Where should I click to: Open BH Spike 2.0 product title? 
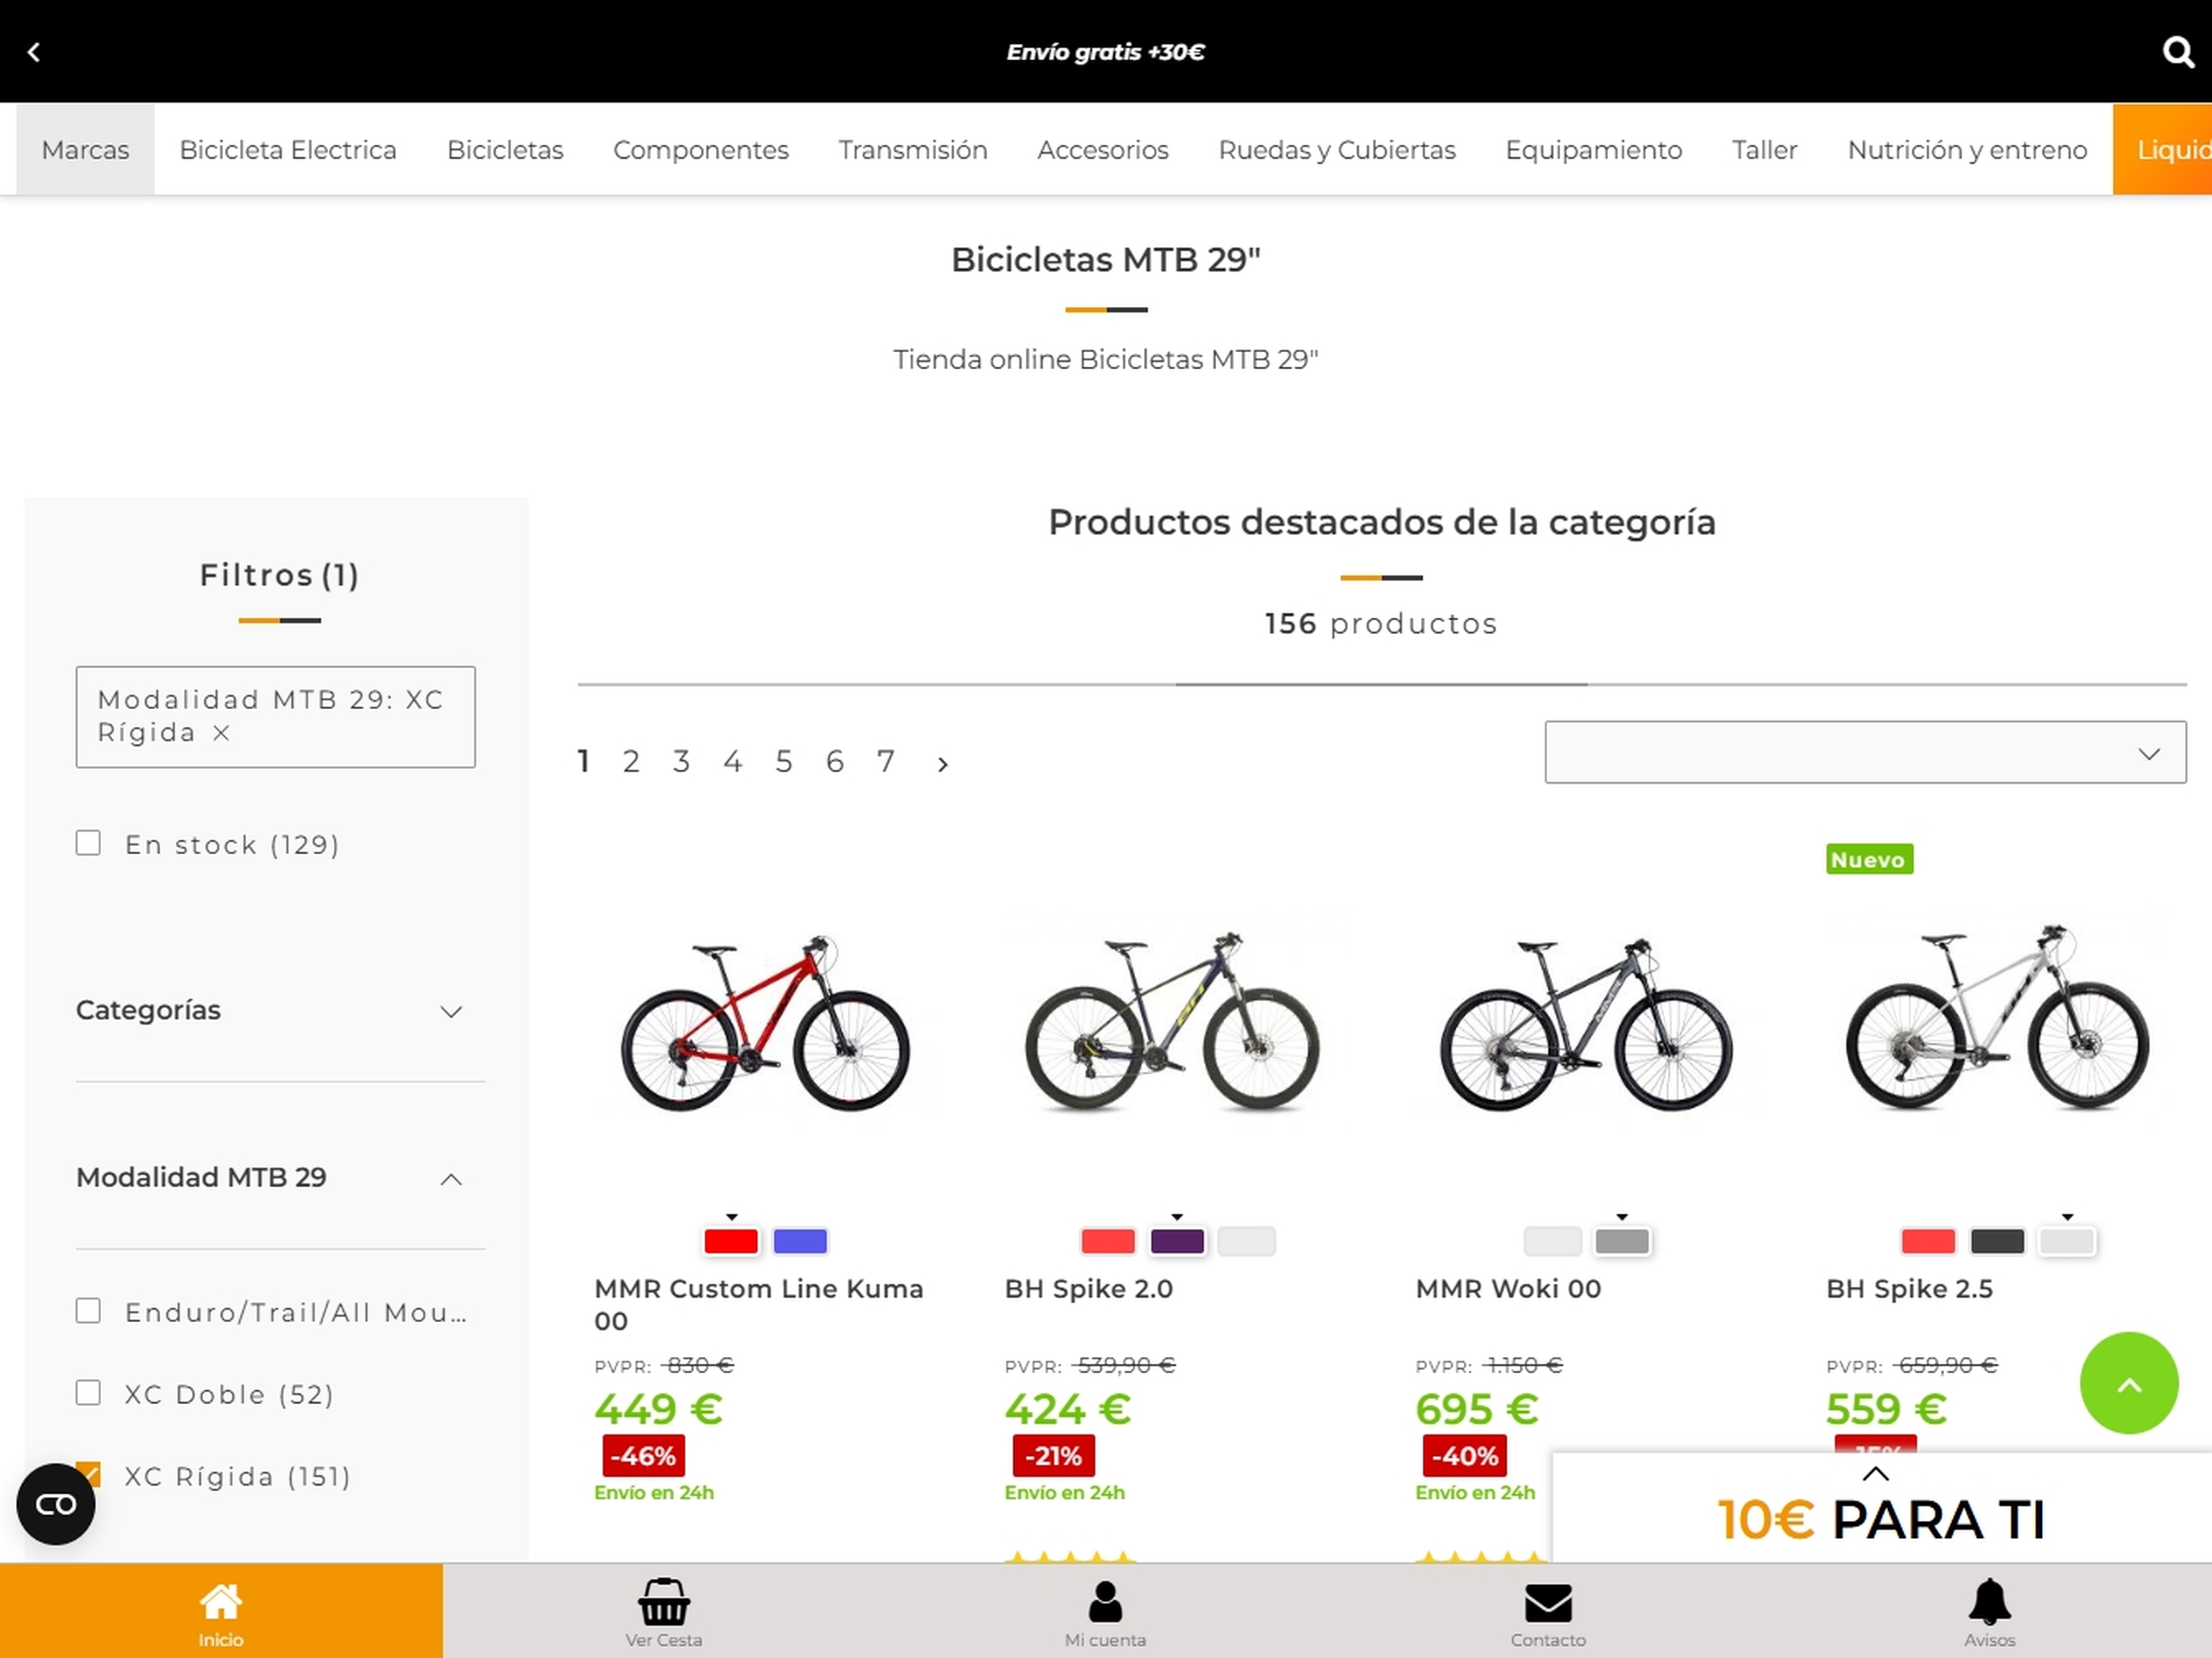(x=1089, y=1288)
